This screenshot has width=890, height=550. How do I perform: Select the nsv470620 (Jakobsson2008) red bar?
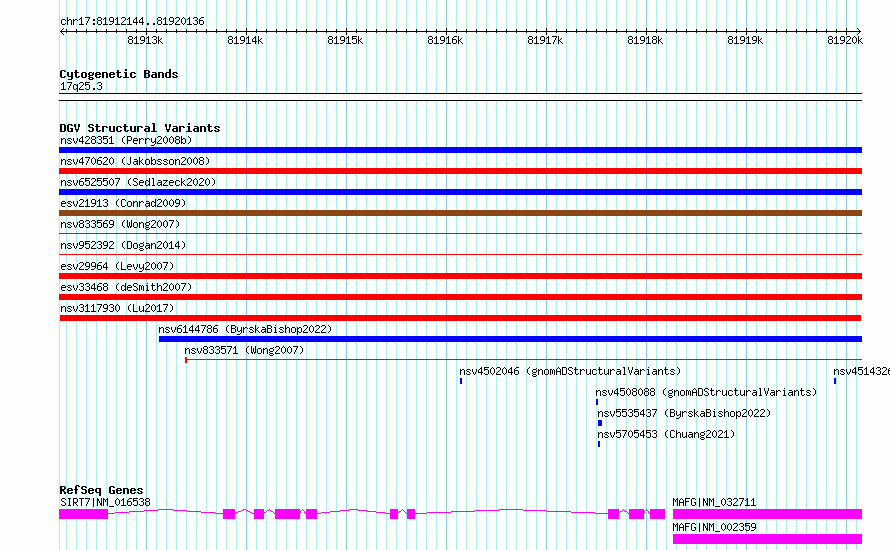point(460,171)
